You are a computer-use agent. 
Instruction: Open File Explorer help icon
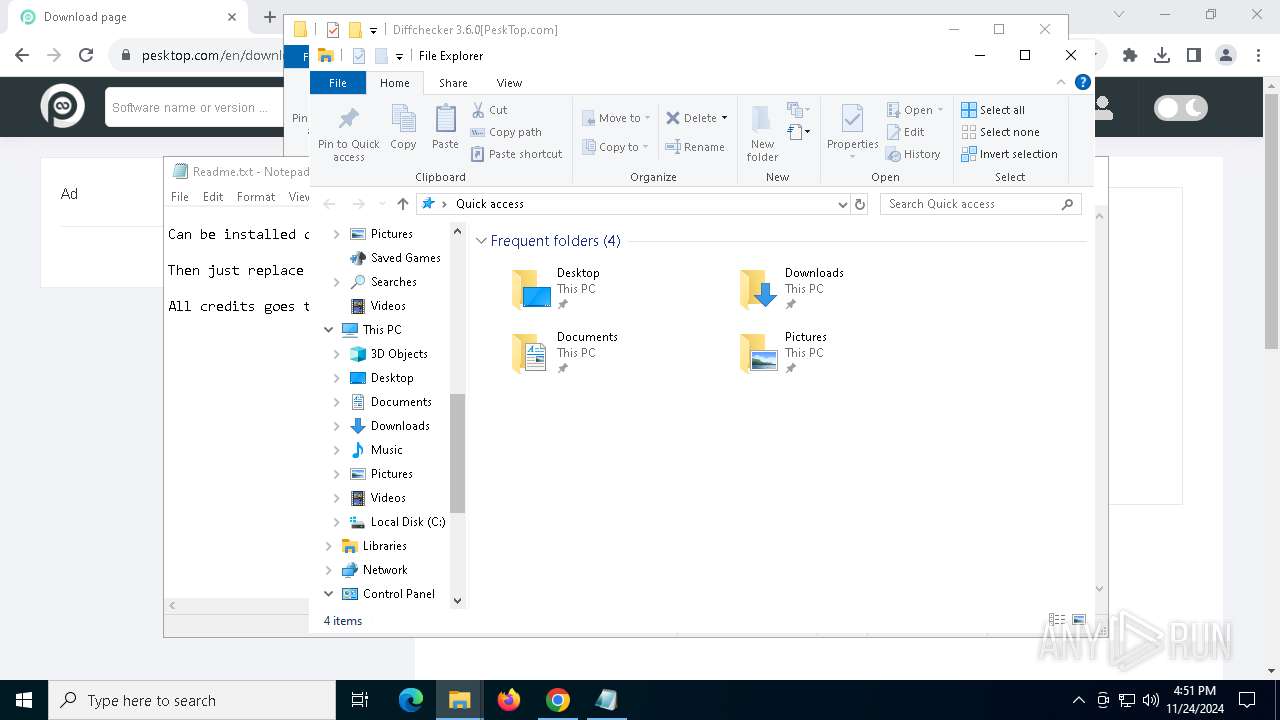click(1082, 82)
